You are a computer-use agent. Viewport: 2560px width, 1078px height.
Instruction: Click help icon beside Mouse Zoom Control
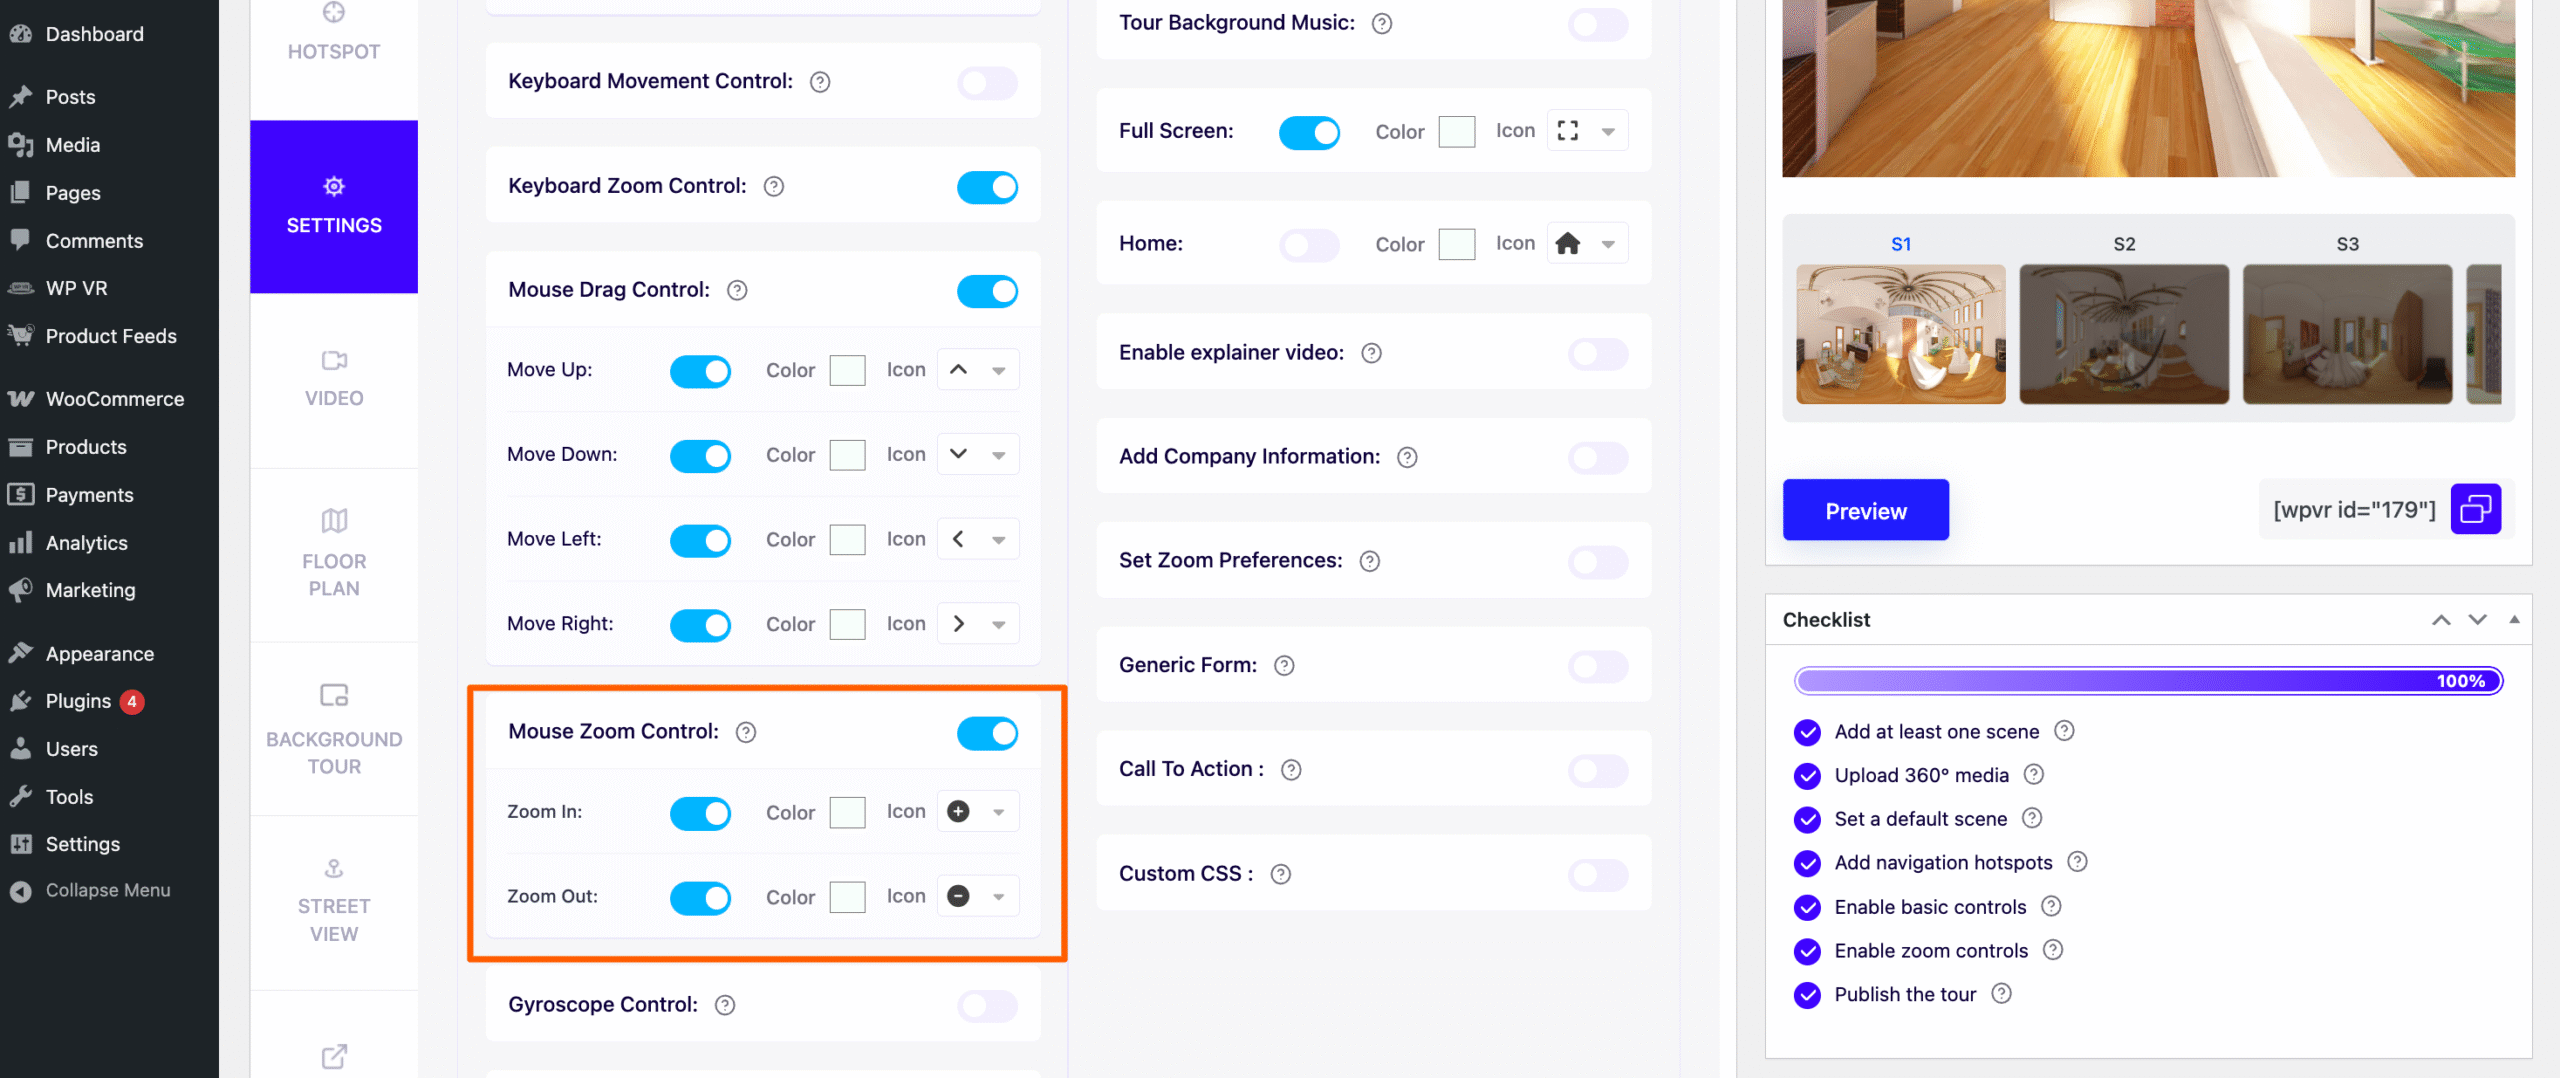pos(746,732)
